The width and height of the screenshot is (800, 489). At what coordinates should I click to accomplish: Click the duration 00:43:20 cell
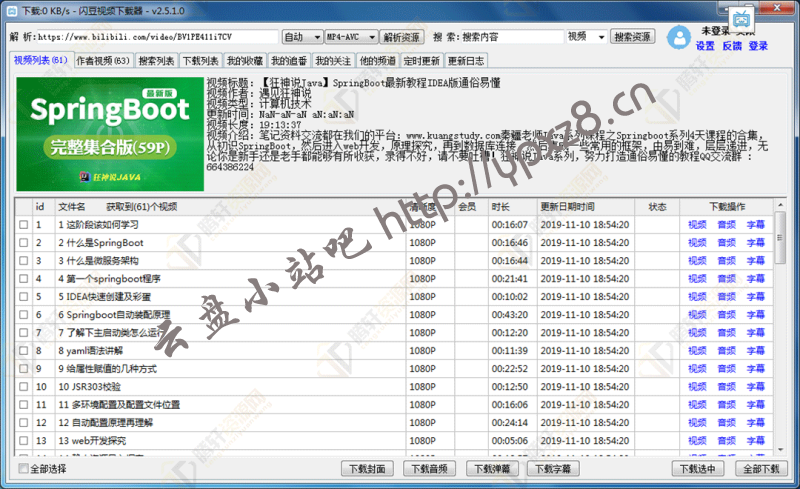510,314
